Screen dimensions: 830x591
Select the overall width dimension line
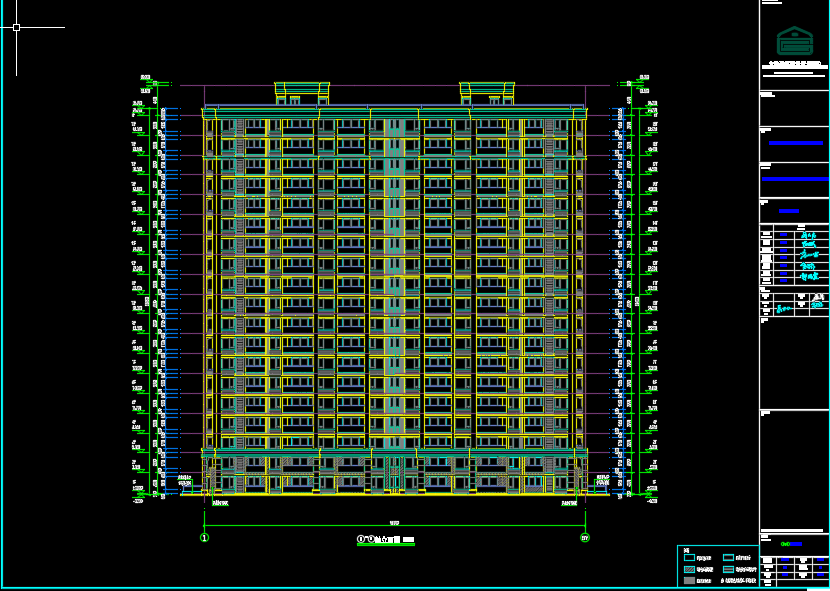click(394, 524)
